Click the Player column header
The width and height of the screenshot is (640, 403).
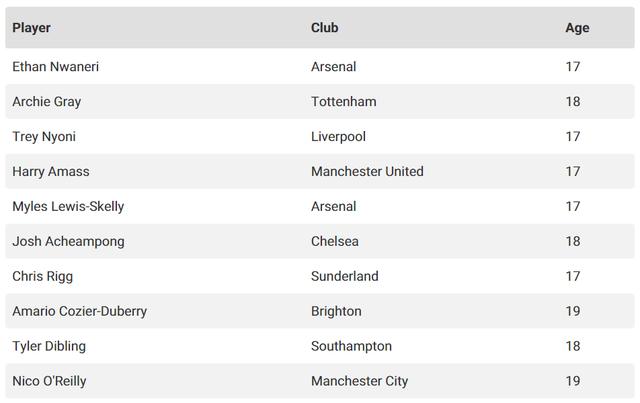point(31,28)
